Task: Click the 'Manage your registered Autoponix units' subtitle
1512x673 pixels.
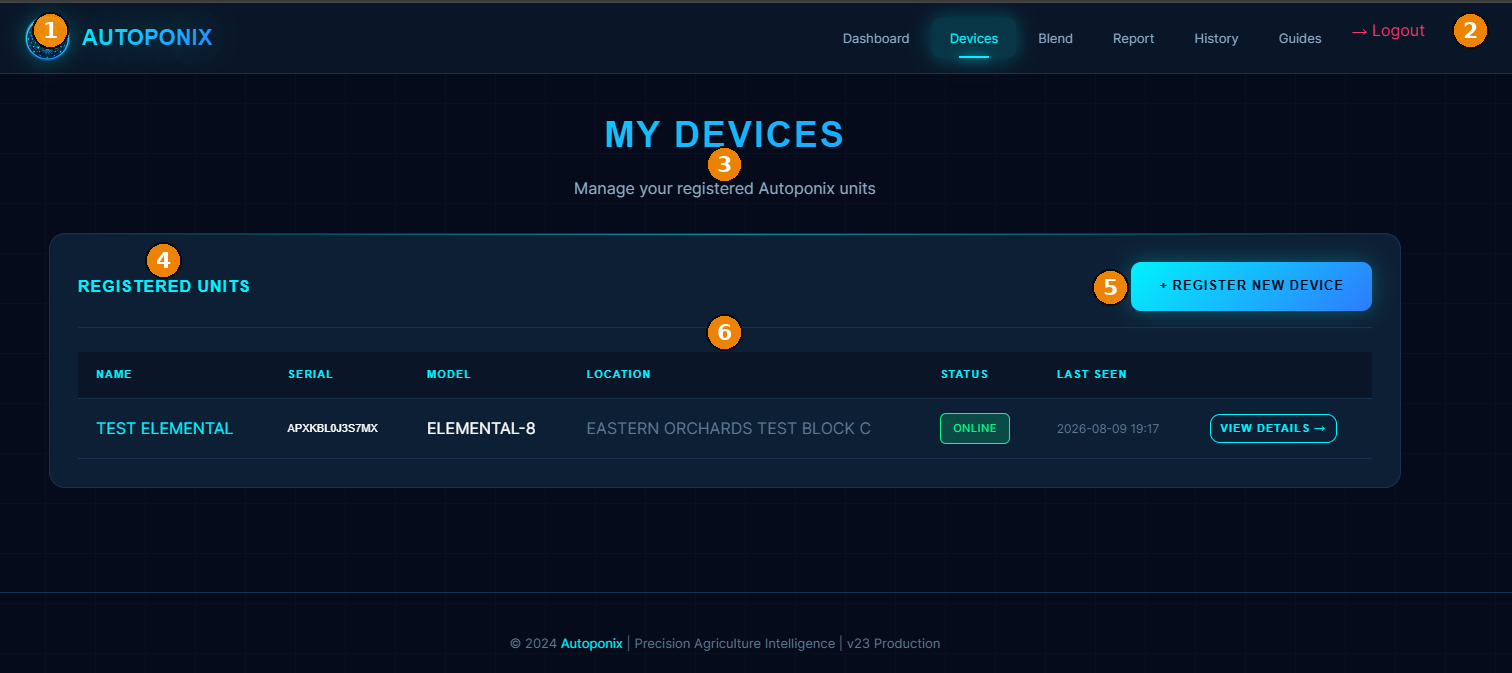Action: point(725,188)
